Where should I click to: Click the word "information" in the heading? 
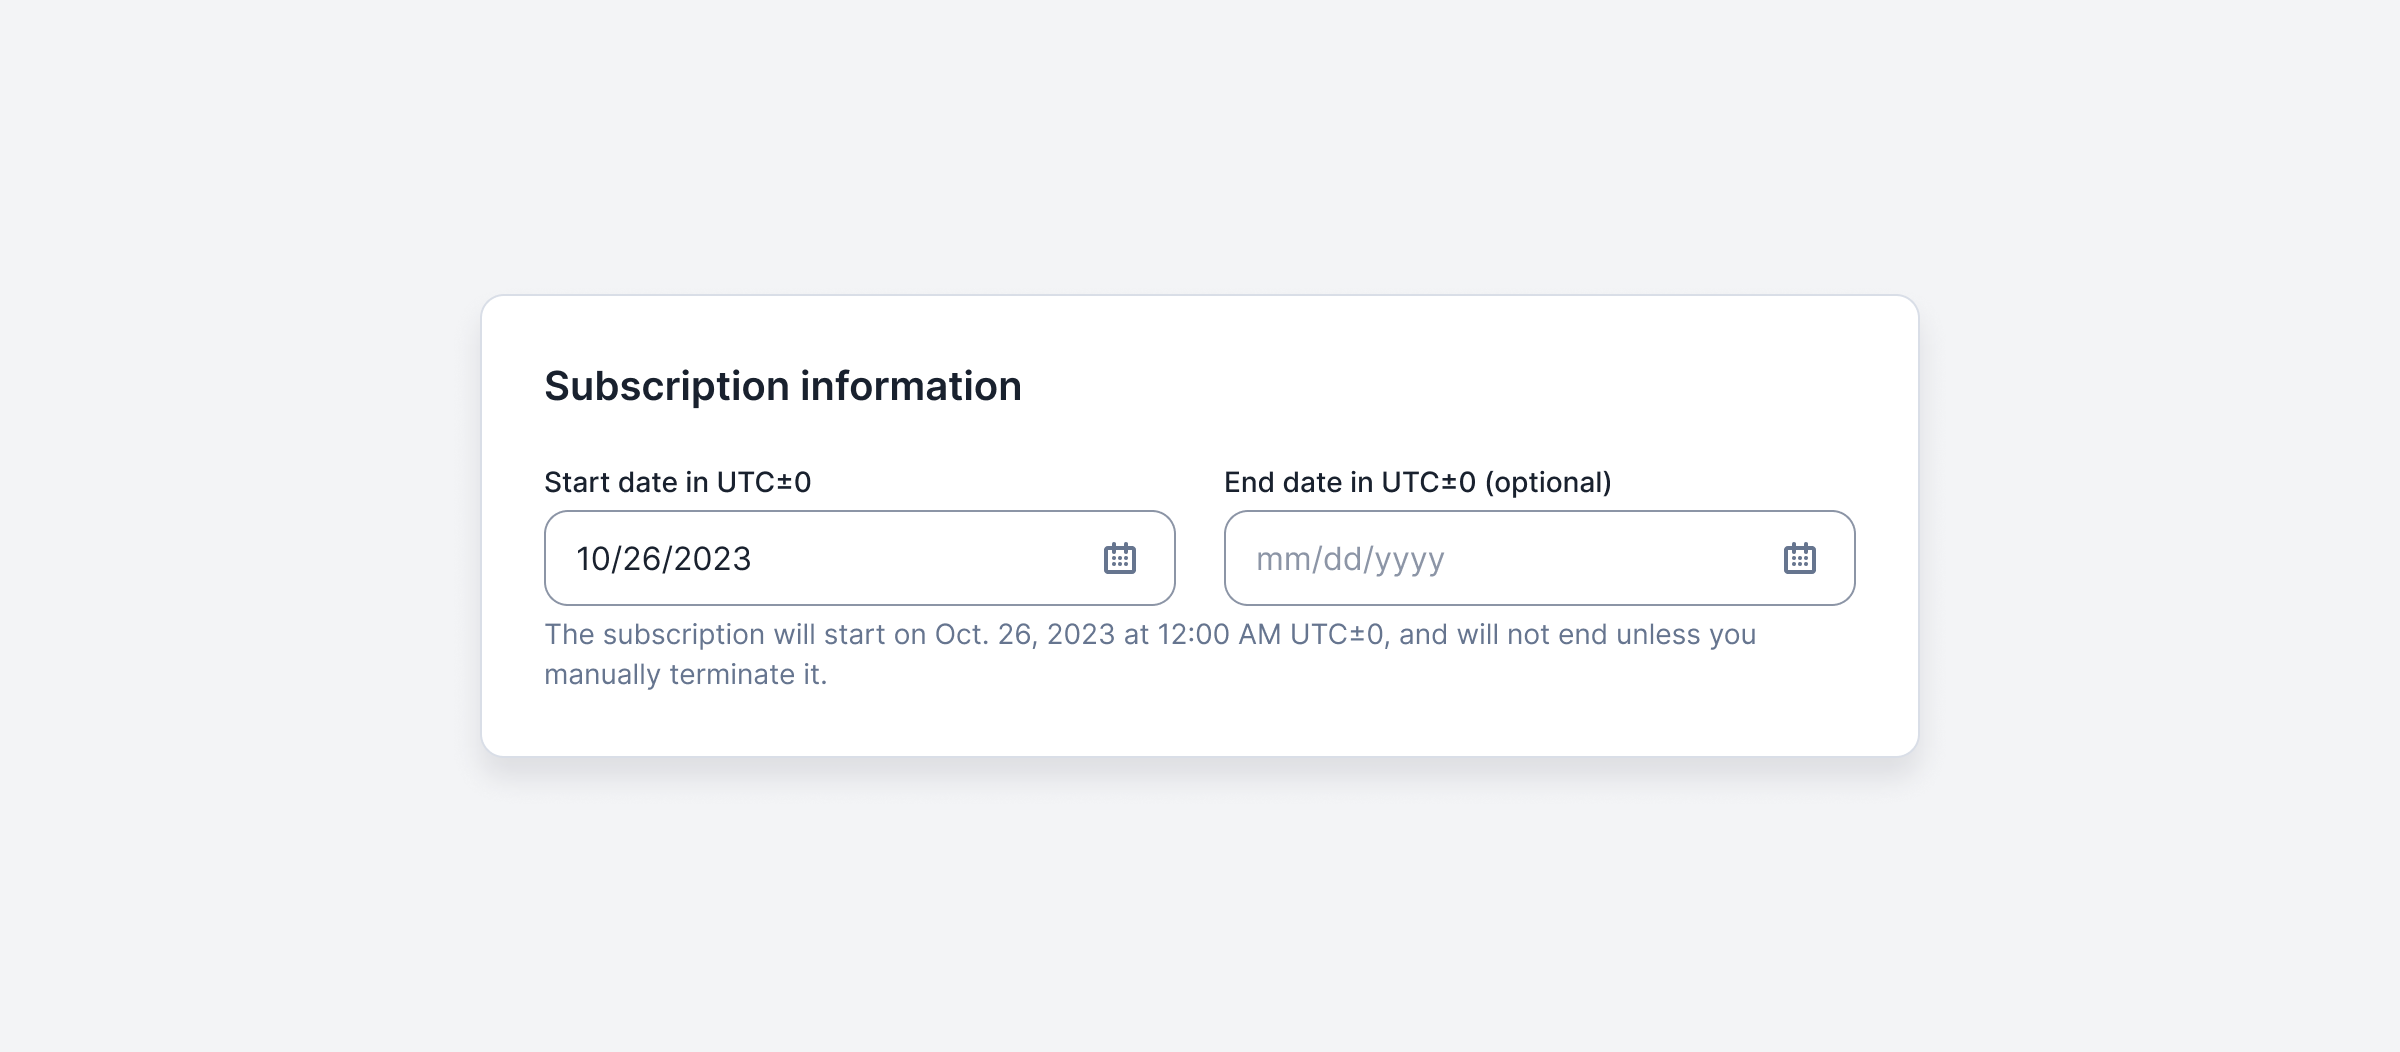coord(911,386)
